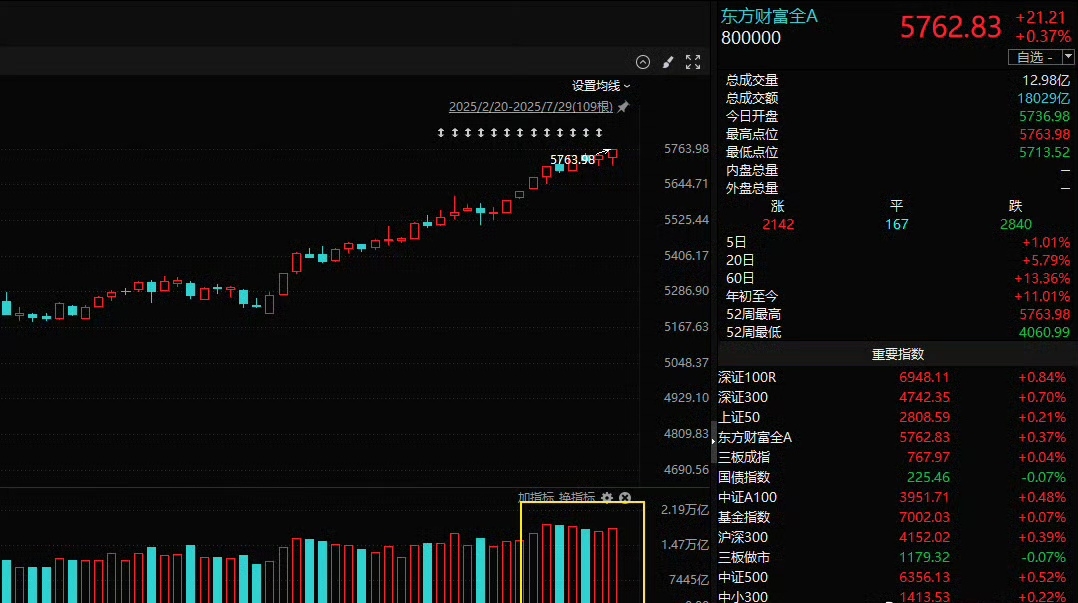
Task: Click the 跌 count 2840
Action: 1015,224
